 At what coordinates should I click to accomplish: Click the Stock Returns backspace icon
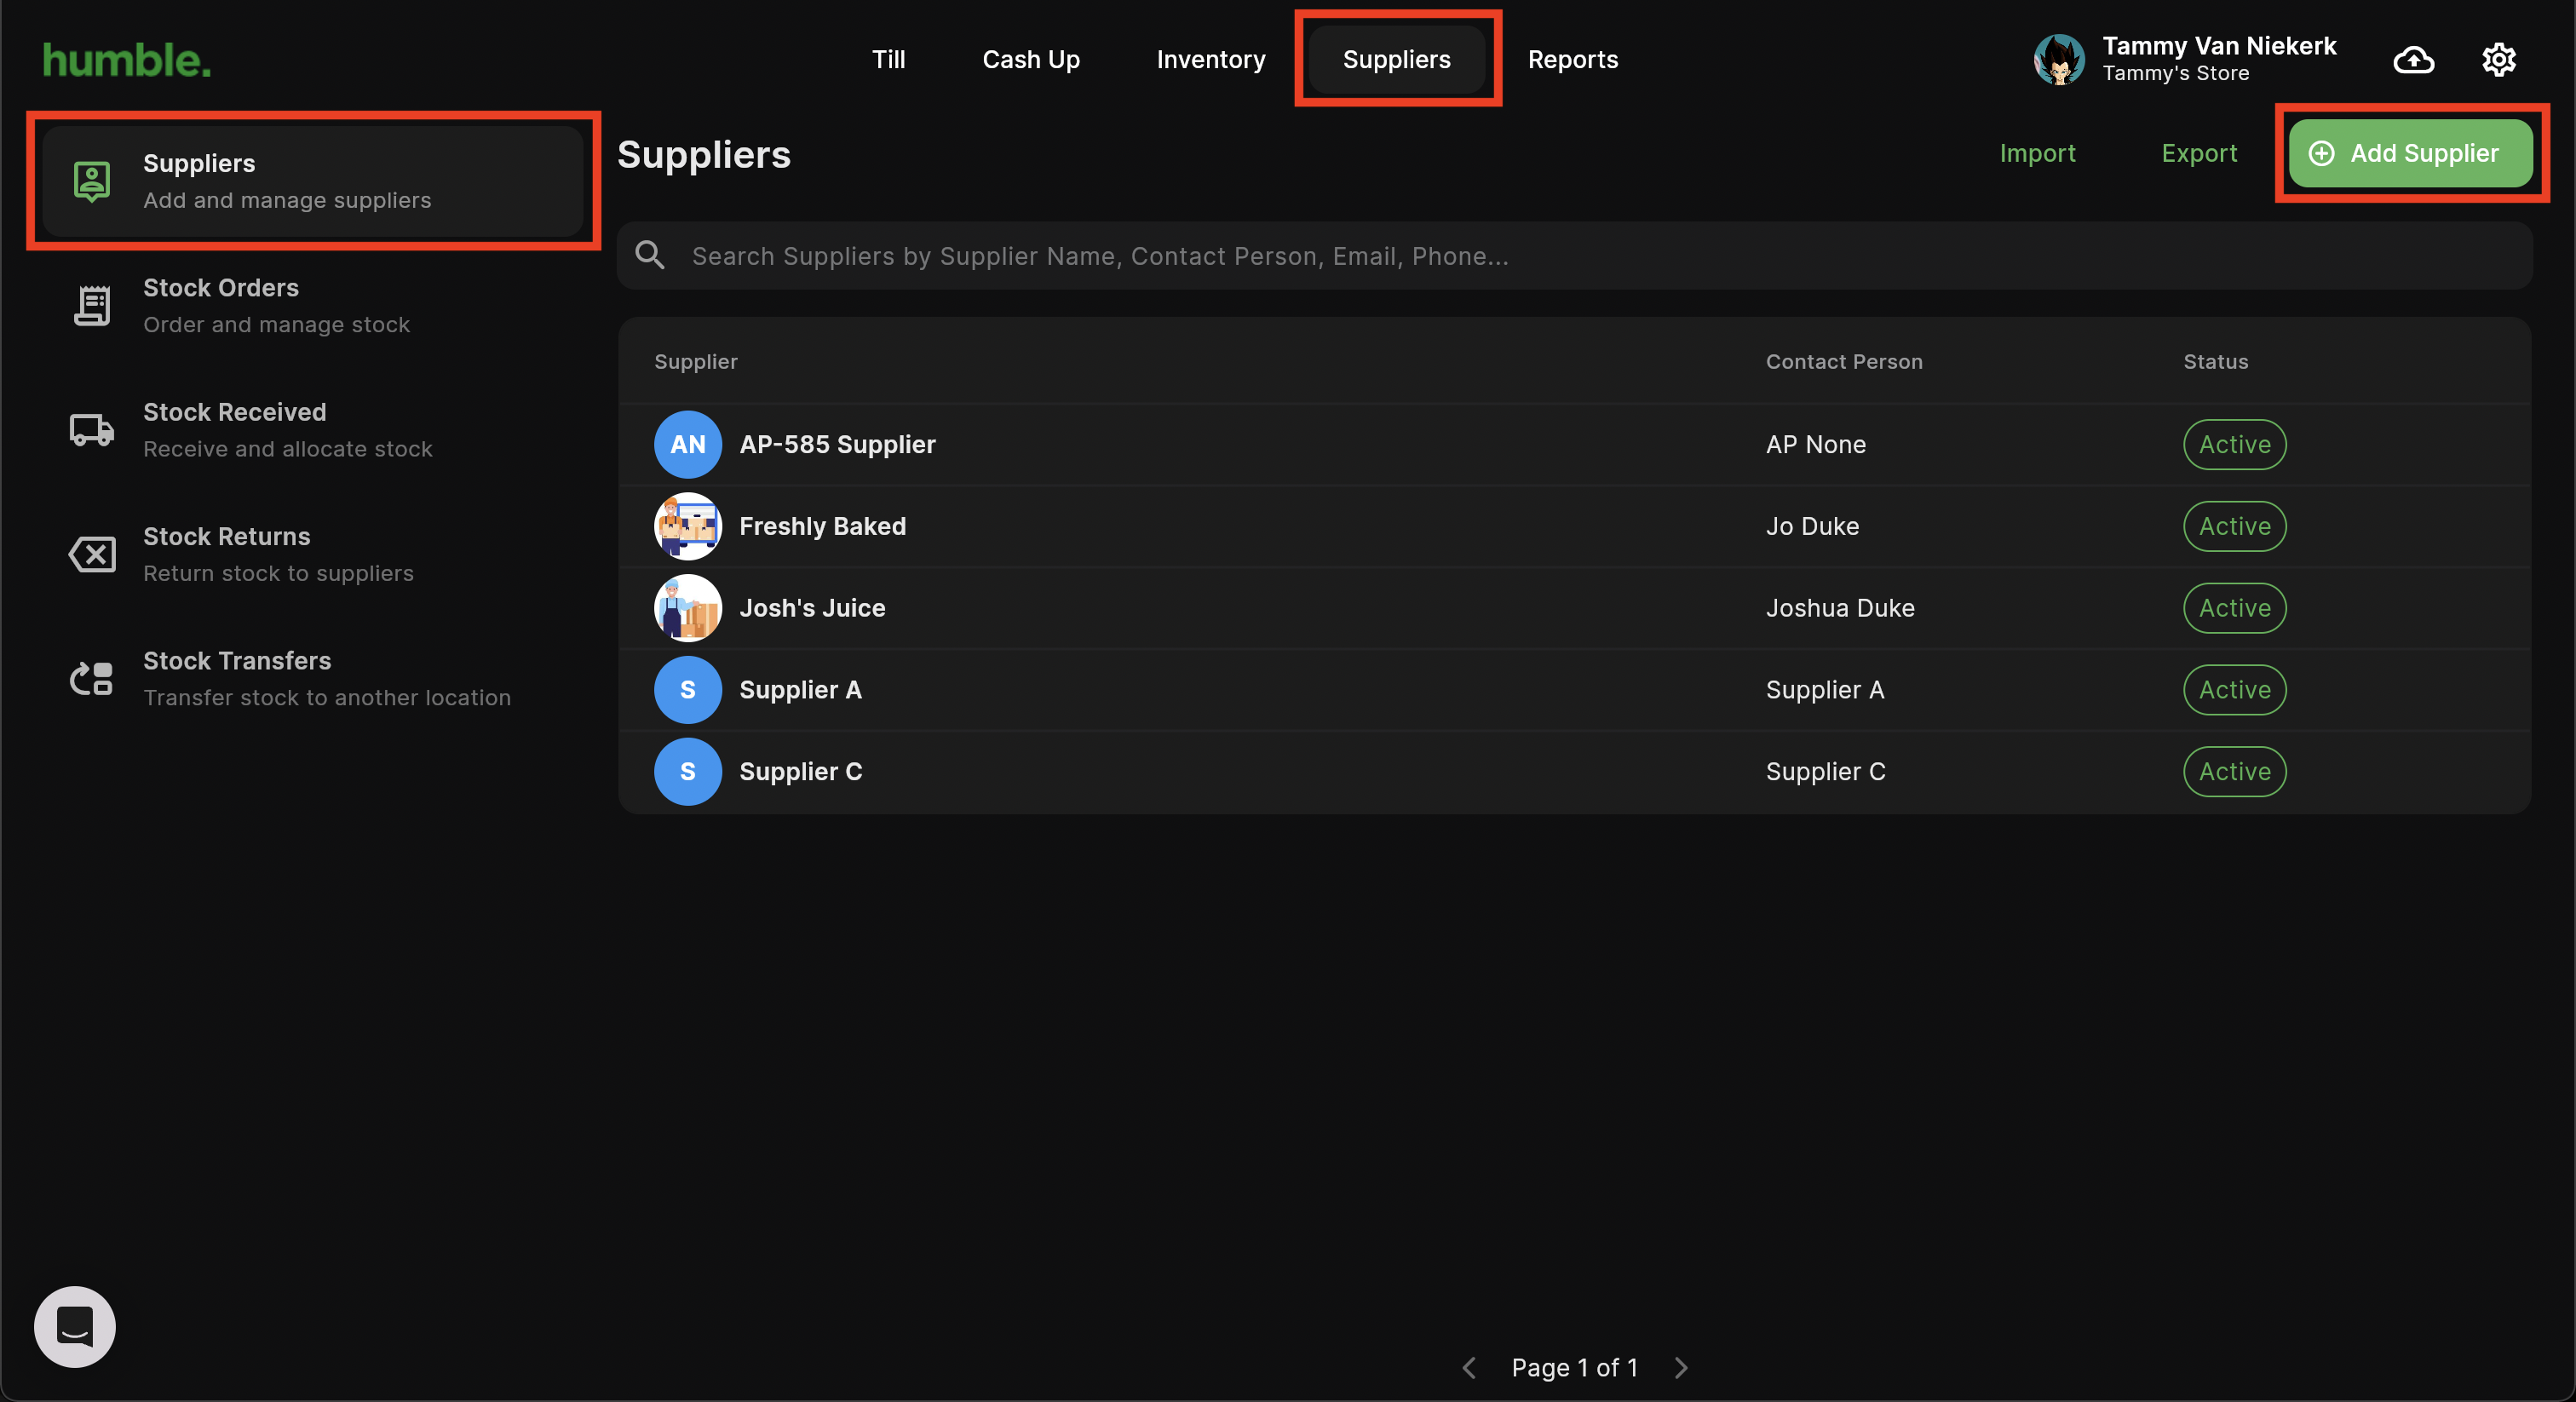point(92,554)
